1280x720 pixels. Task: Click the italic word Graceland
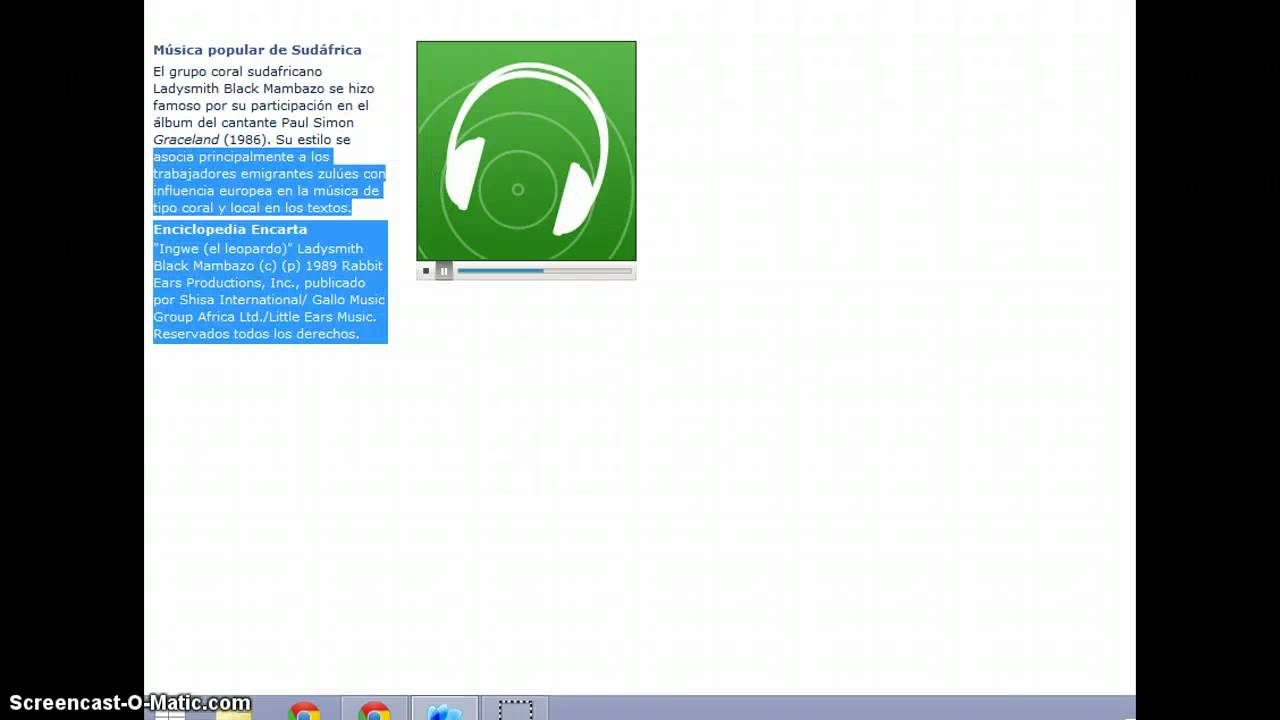pyautogui.click(x=186, y=140)
